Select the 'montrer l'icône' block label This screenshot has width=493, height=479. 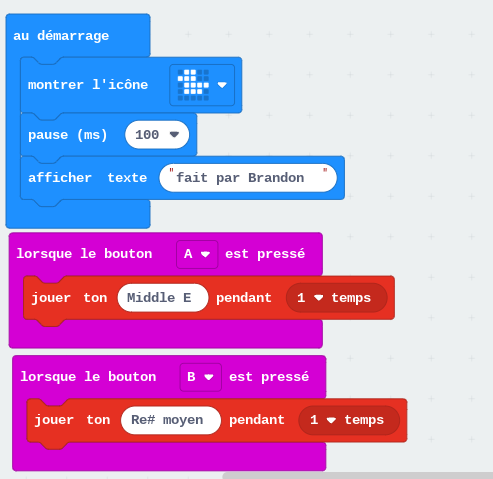(x=88, y=85)
